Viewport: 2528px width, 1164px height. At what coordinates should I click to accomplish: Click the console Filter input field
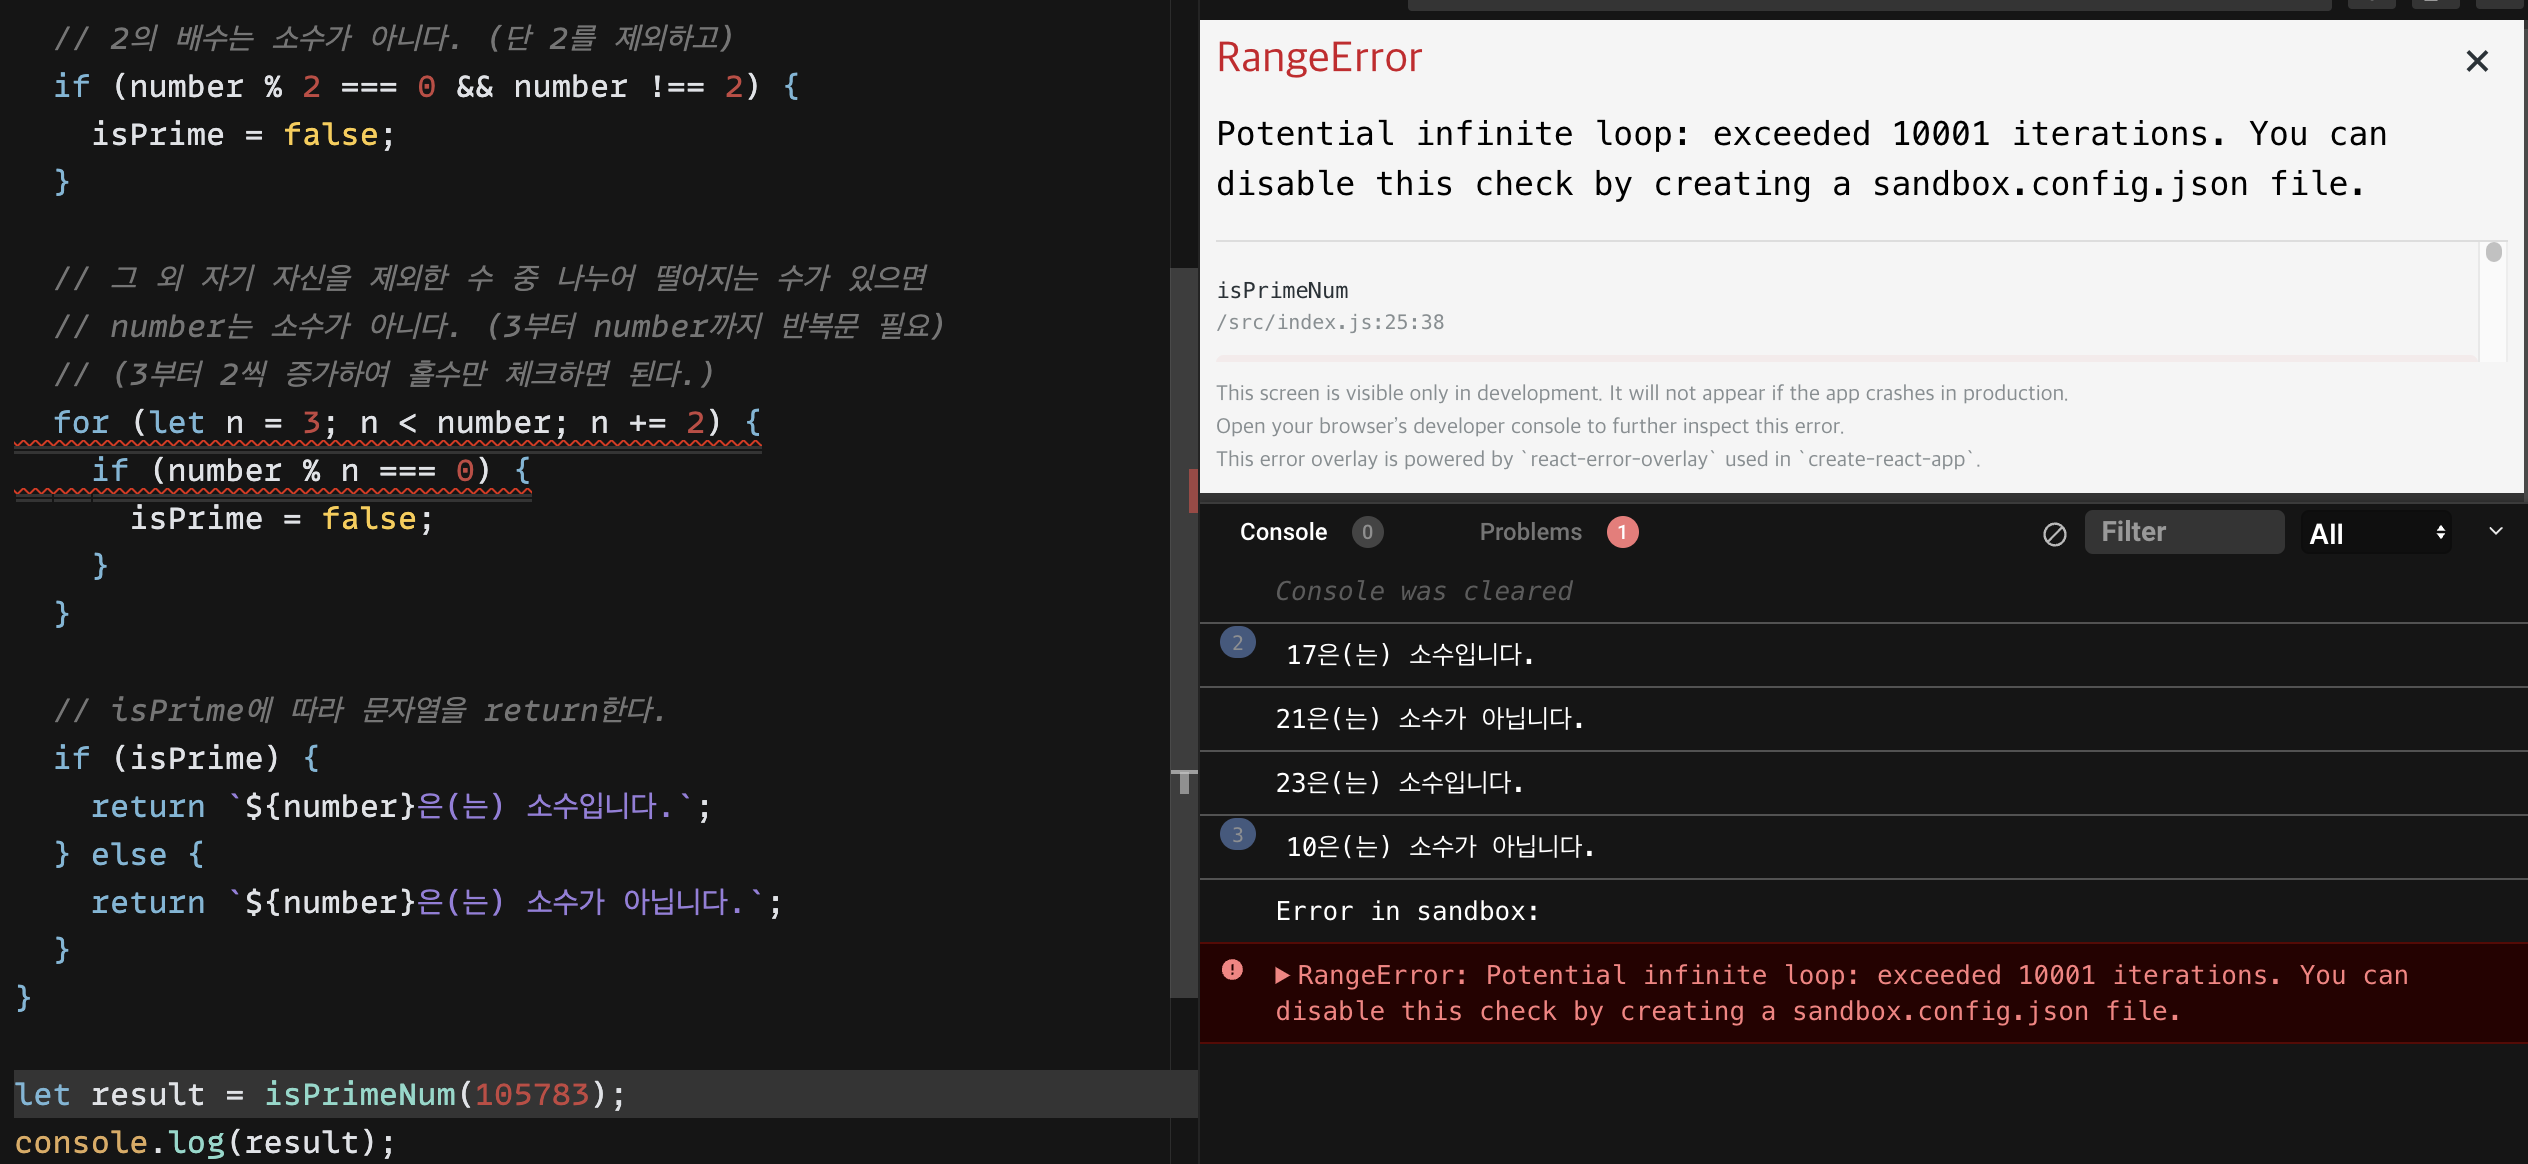click(x=2184, y=532)
